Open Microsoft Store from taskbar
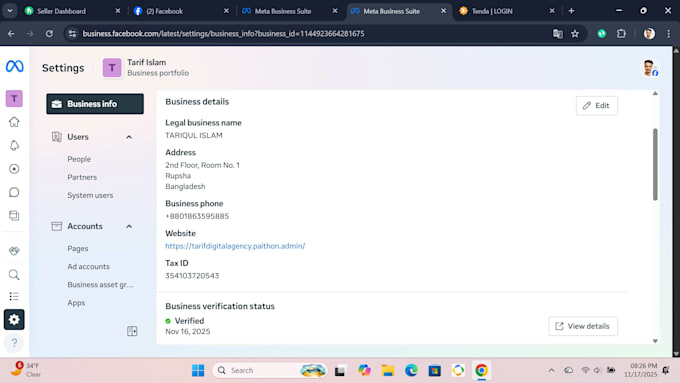Screen dimensions: 680x383 point(435,370)
